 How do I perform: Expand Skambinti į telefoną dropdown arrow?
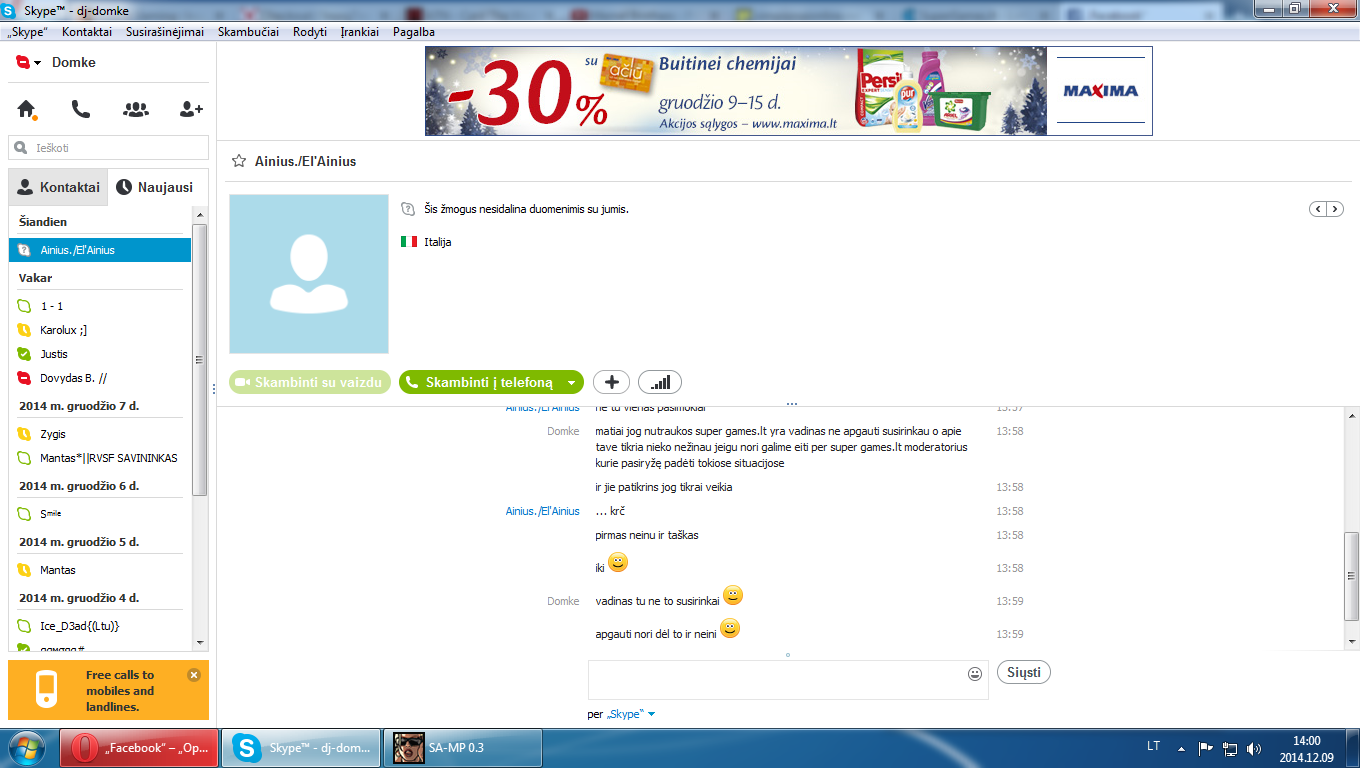[571, 382]
